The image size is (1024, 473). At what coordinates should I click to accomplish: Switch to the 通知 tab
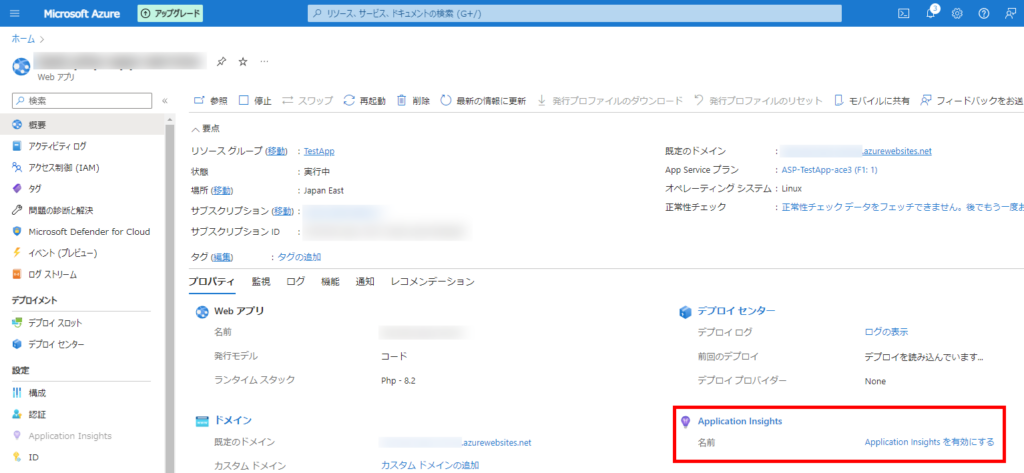point(365,282)
